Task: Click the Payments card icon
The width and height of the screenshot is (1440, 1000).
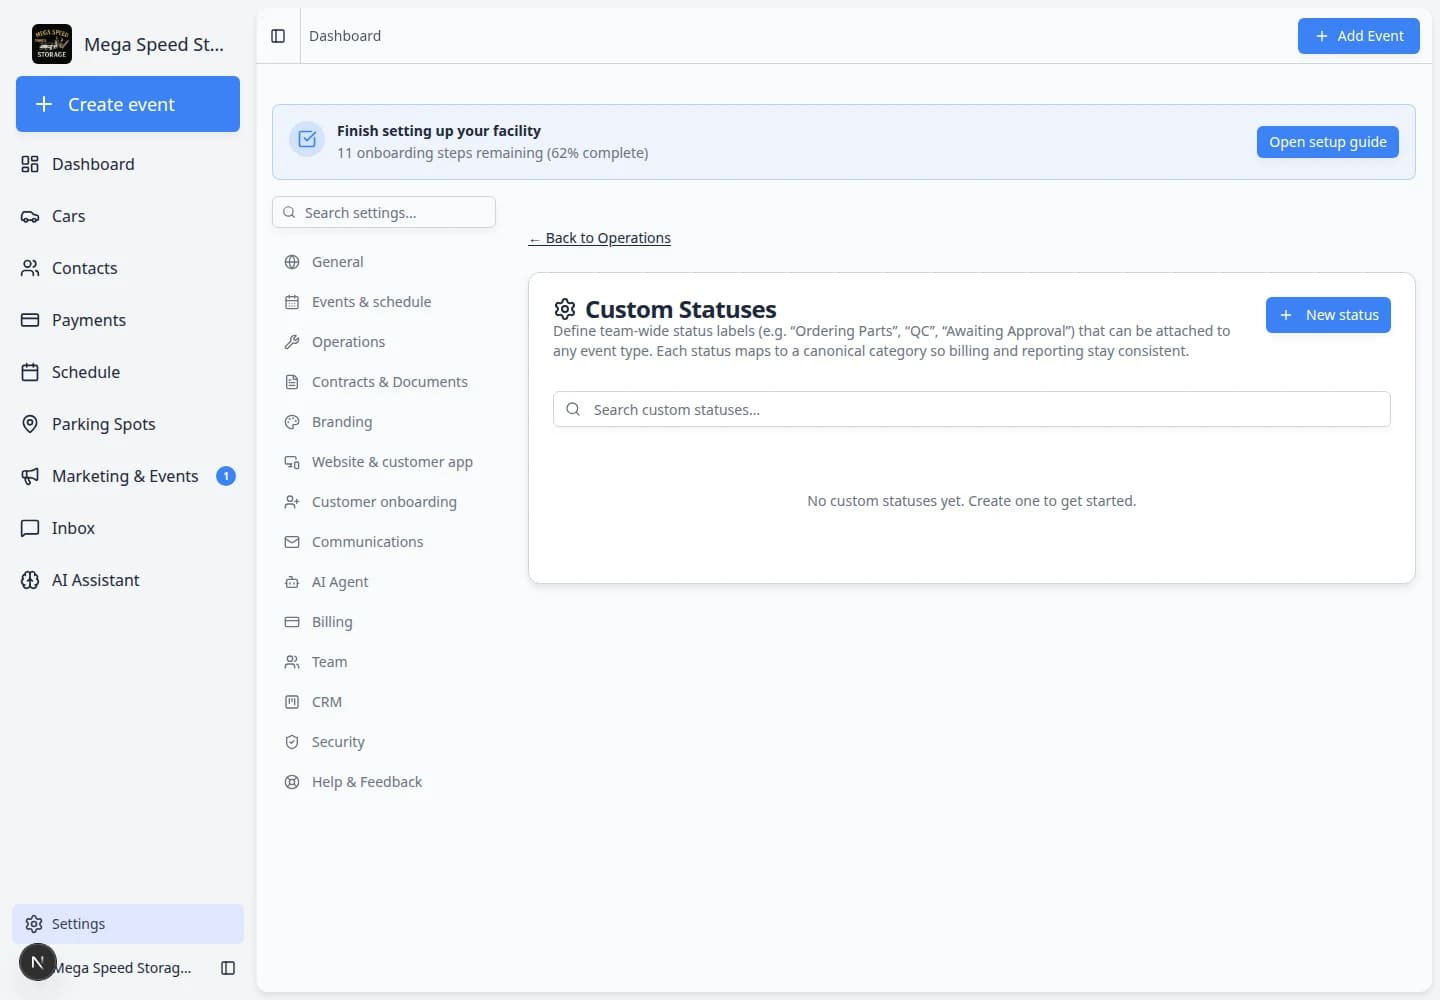Action: 30,320
